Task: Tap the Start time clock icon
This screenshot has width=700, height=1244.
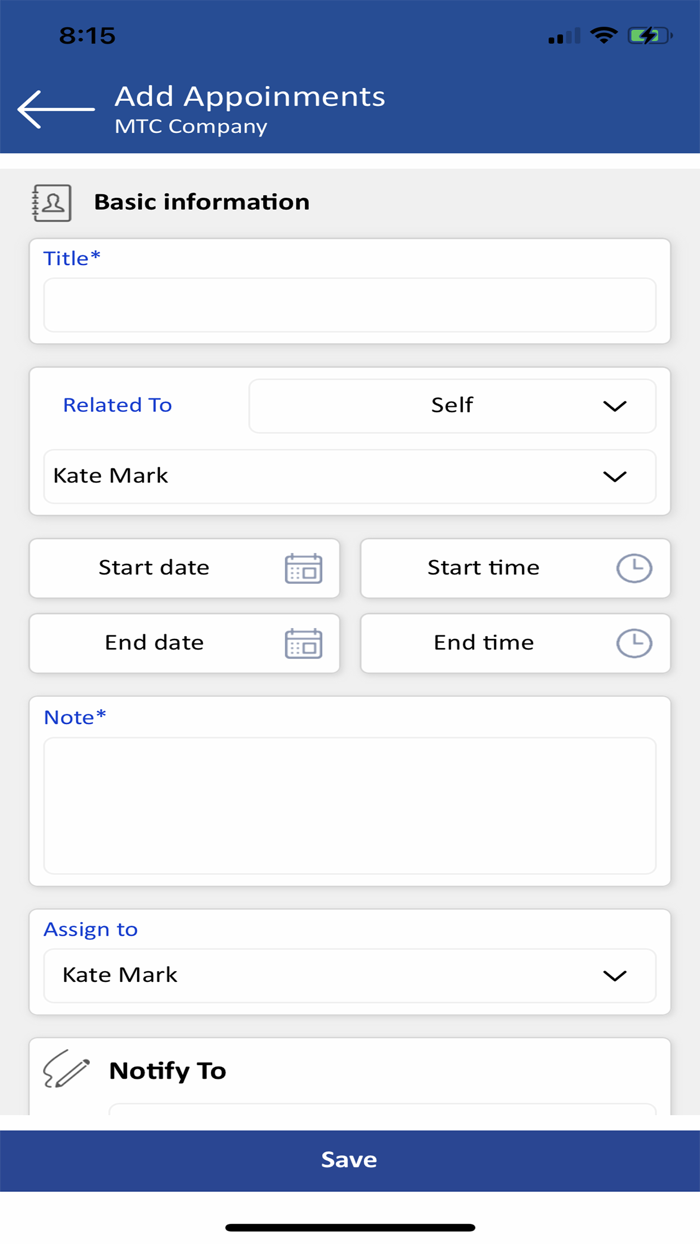Action: pyautogui.click(x=634, y=568)
